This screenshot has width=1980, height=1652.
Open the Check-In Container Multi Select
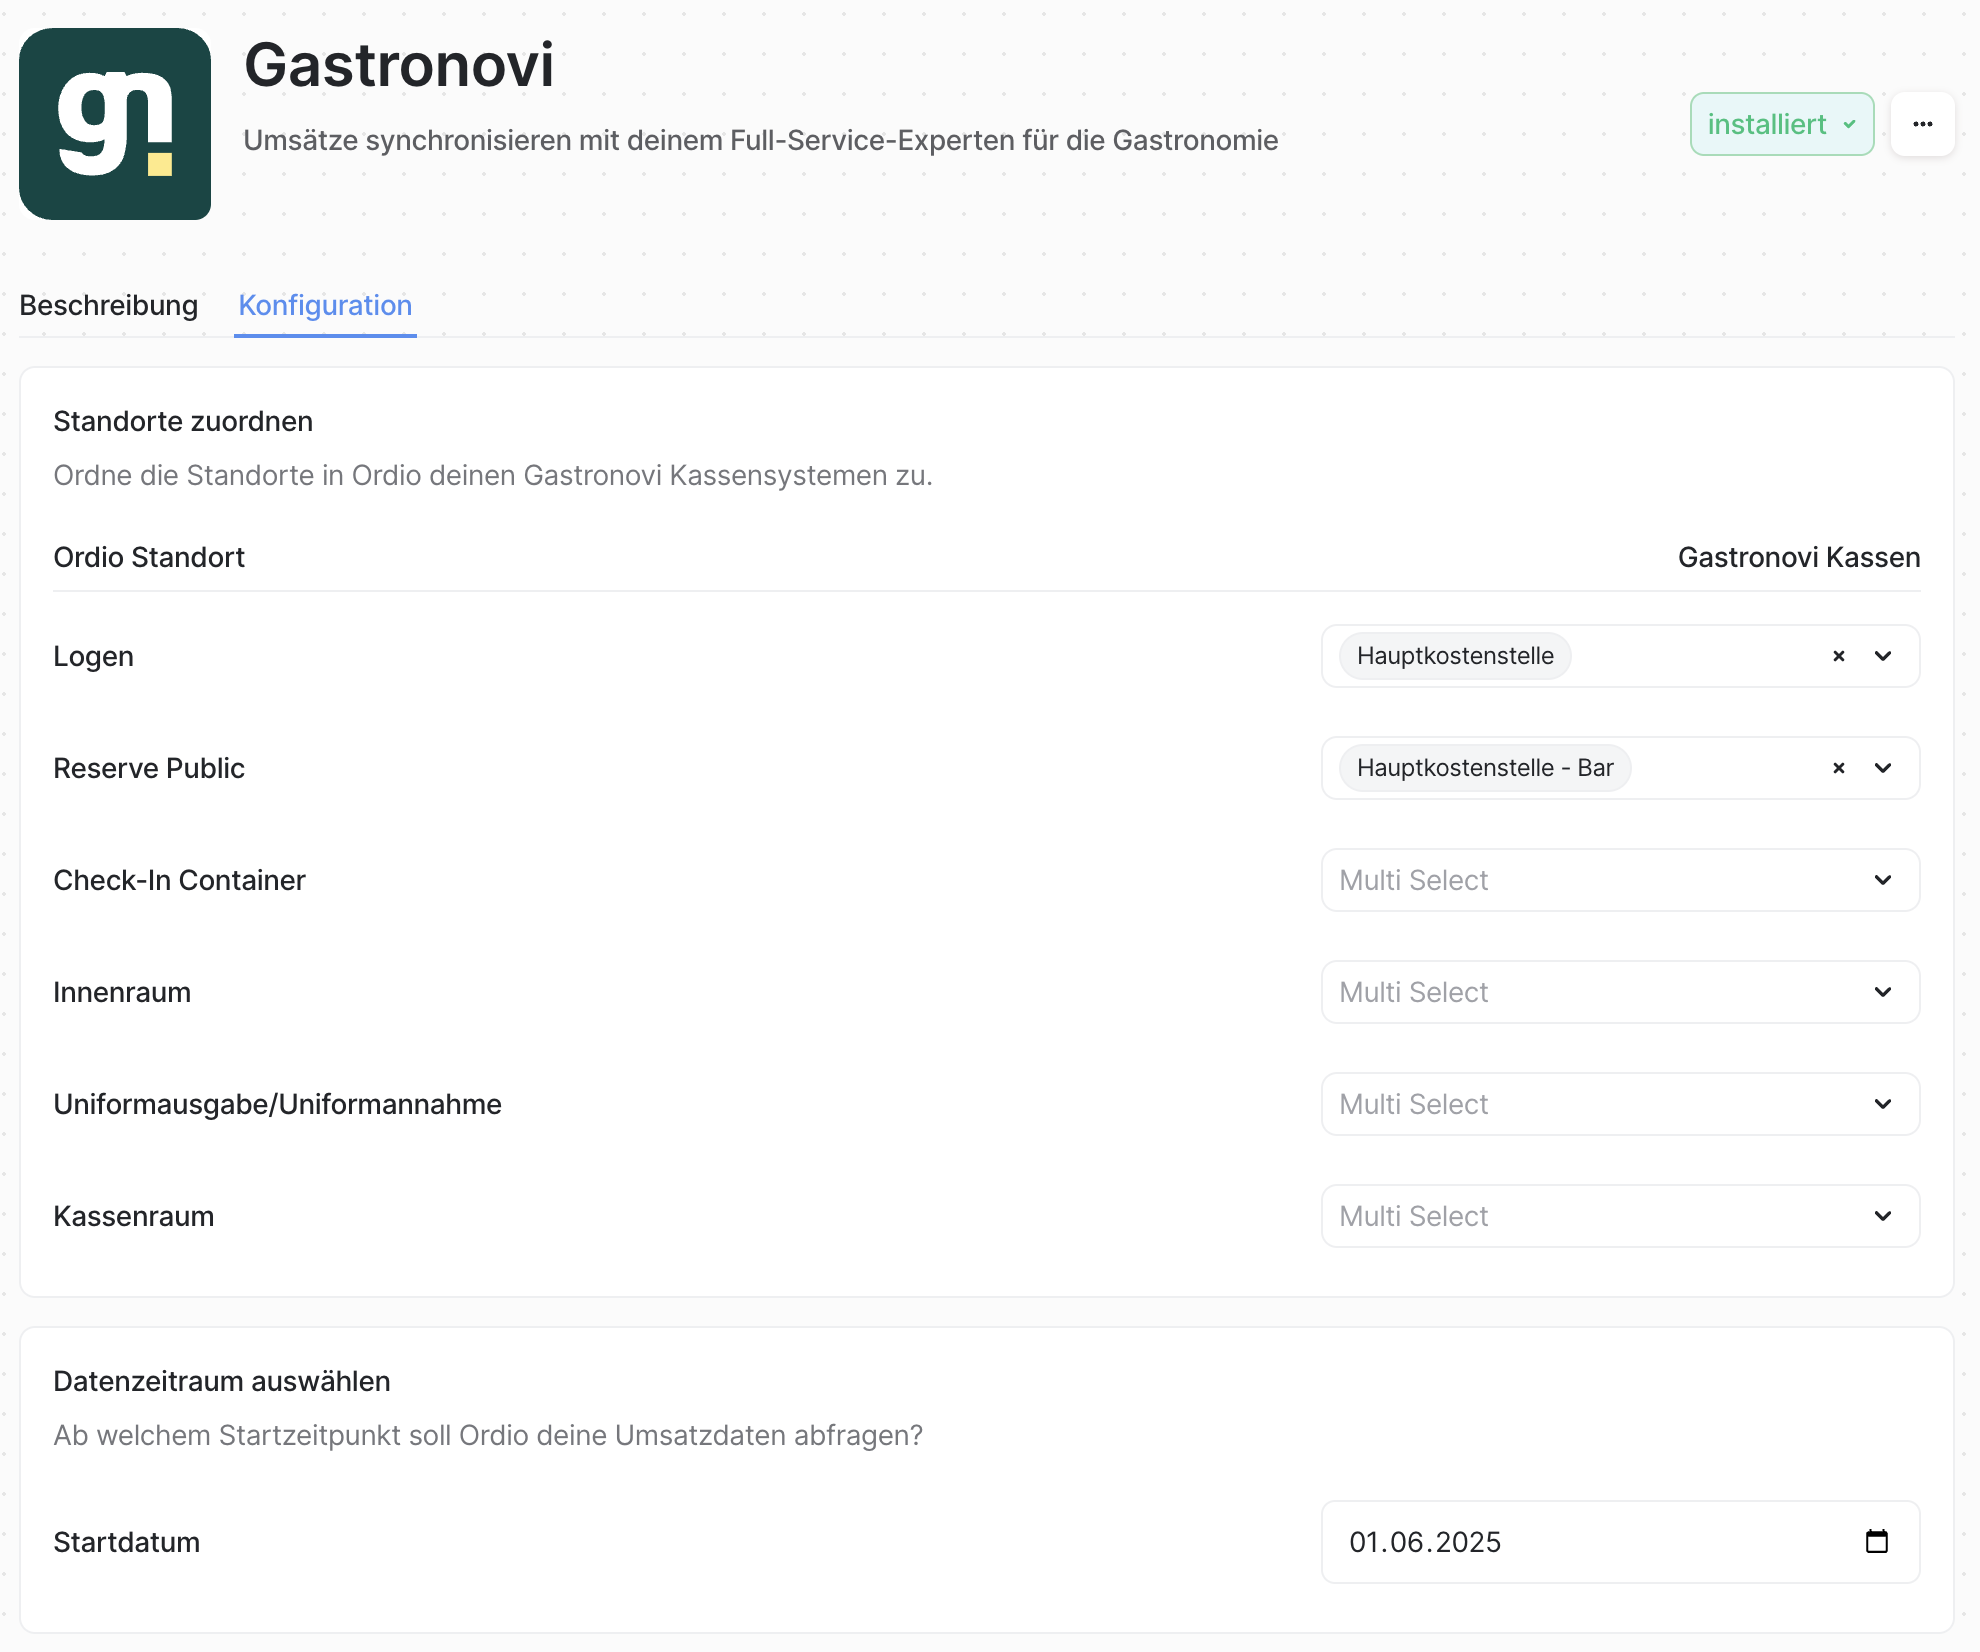tap(1620, 880)
